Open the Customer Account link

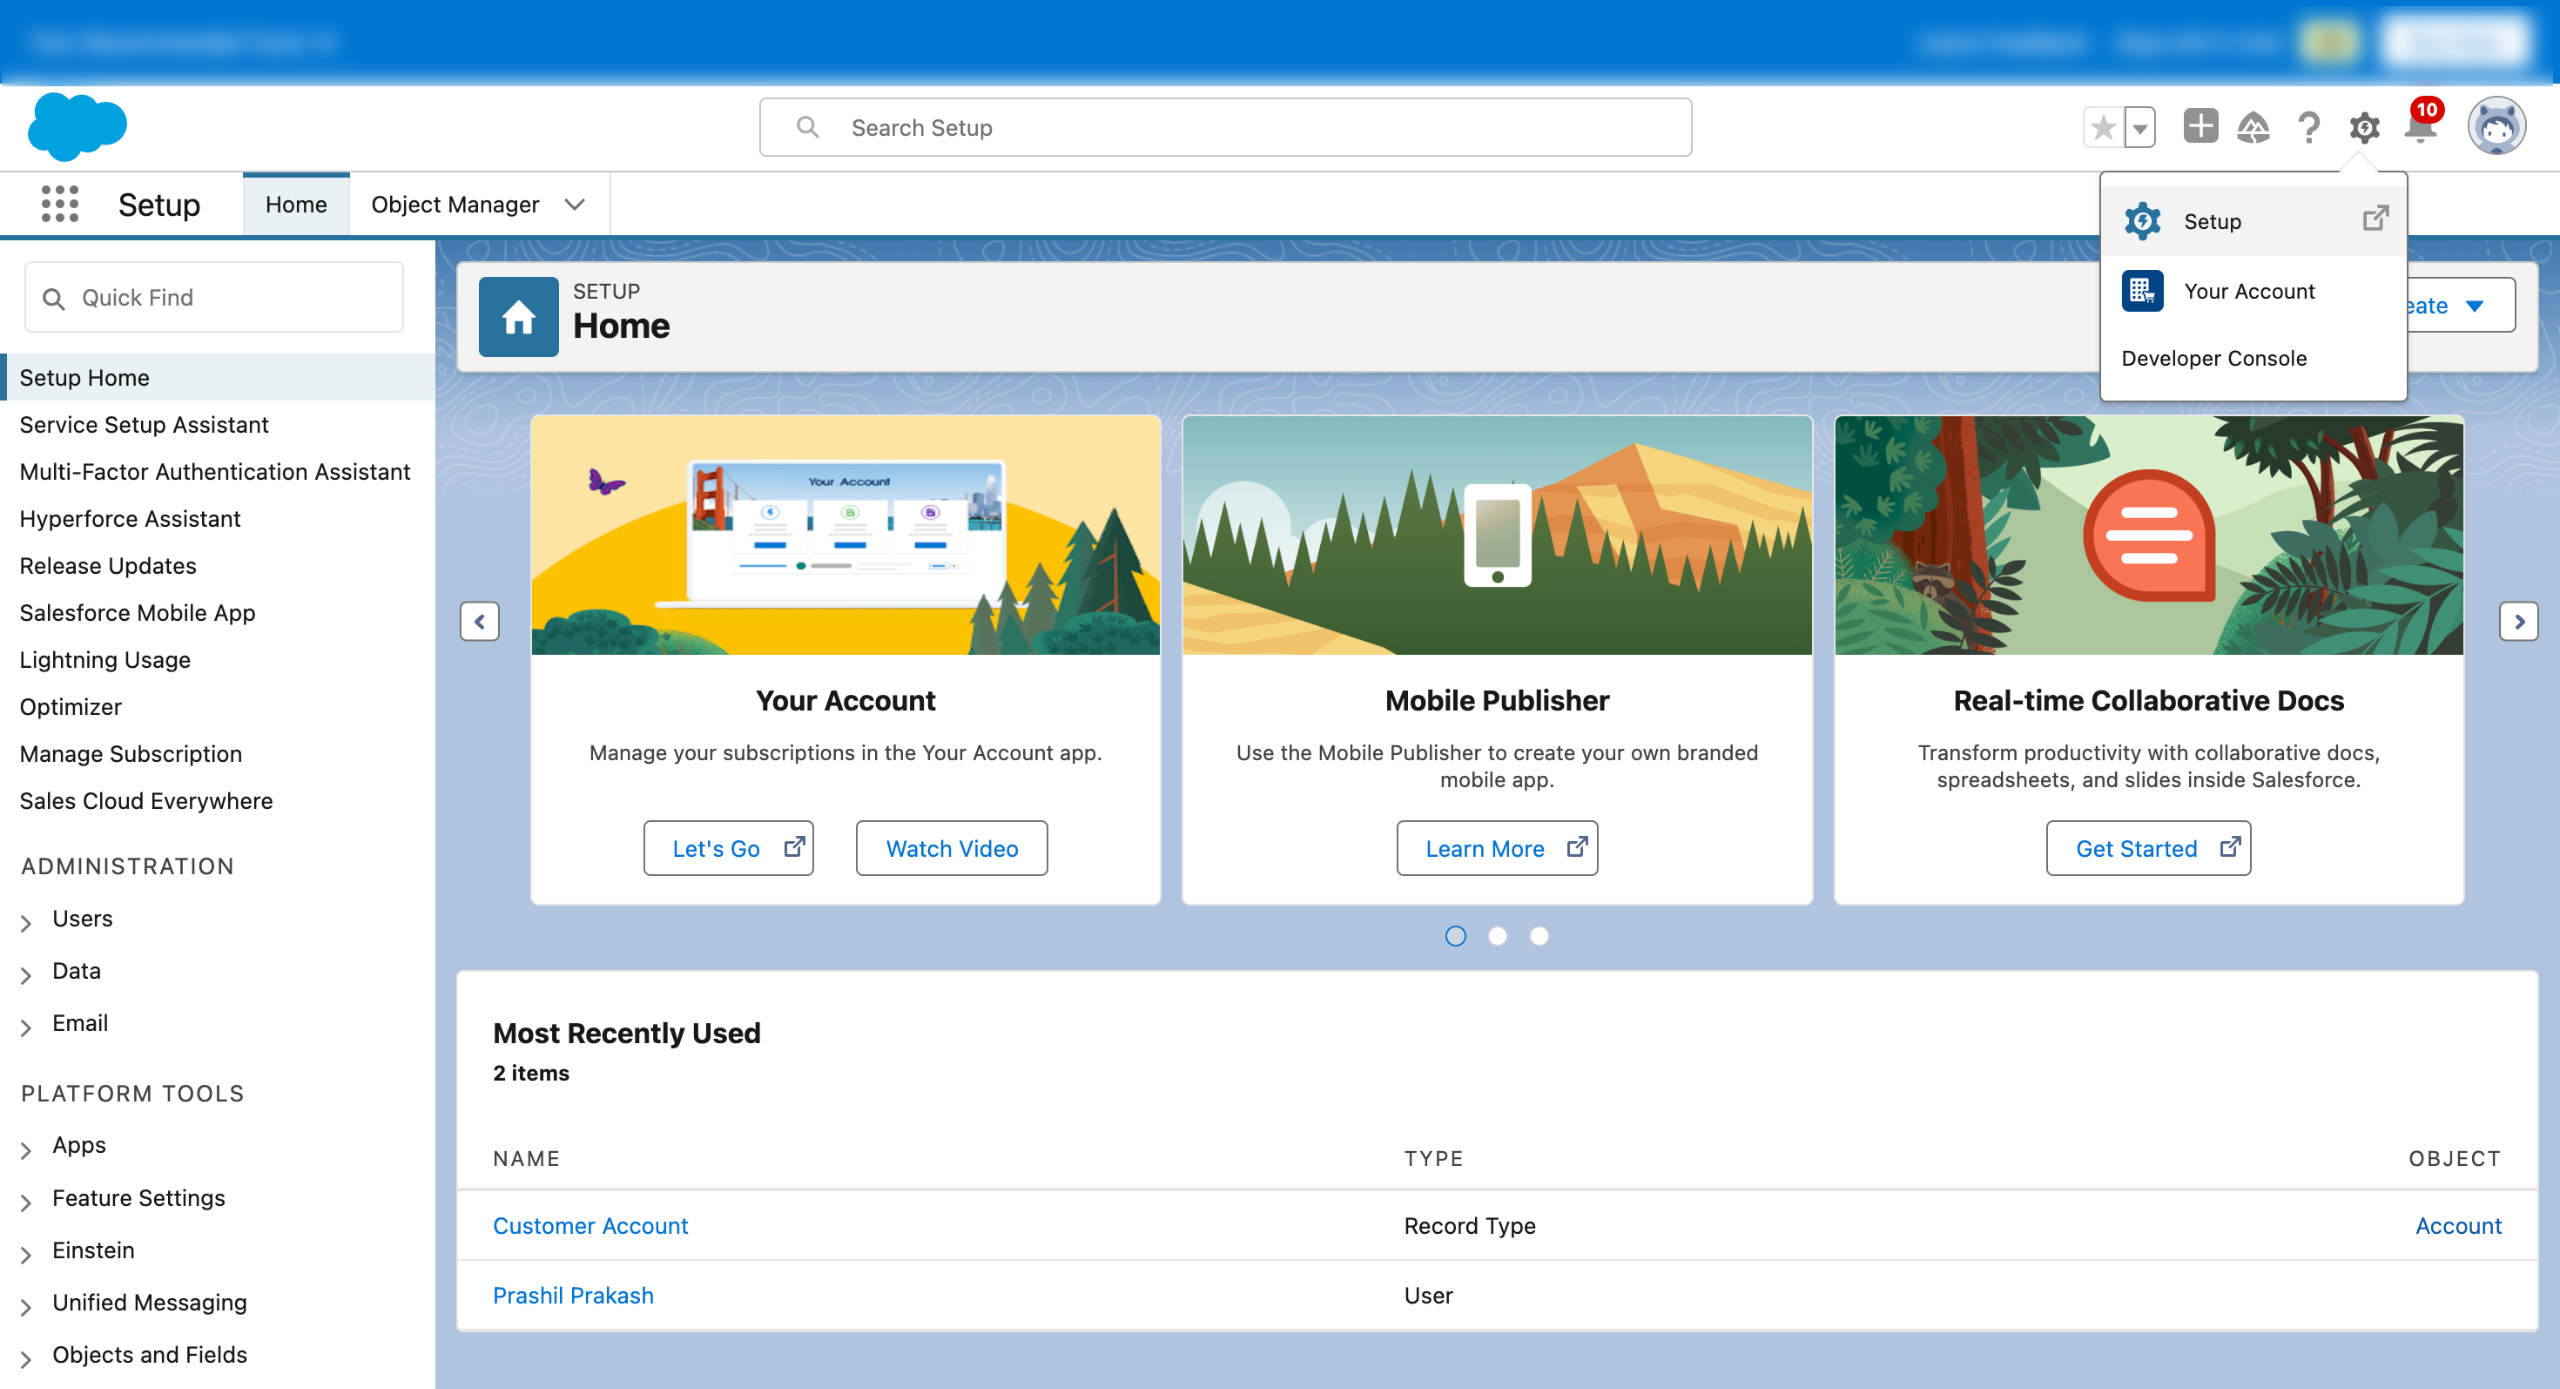tap(590, 1225)
